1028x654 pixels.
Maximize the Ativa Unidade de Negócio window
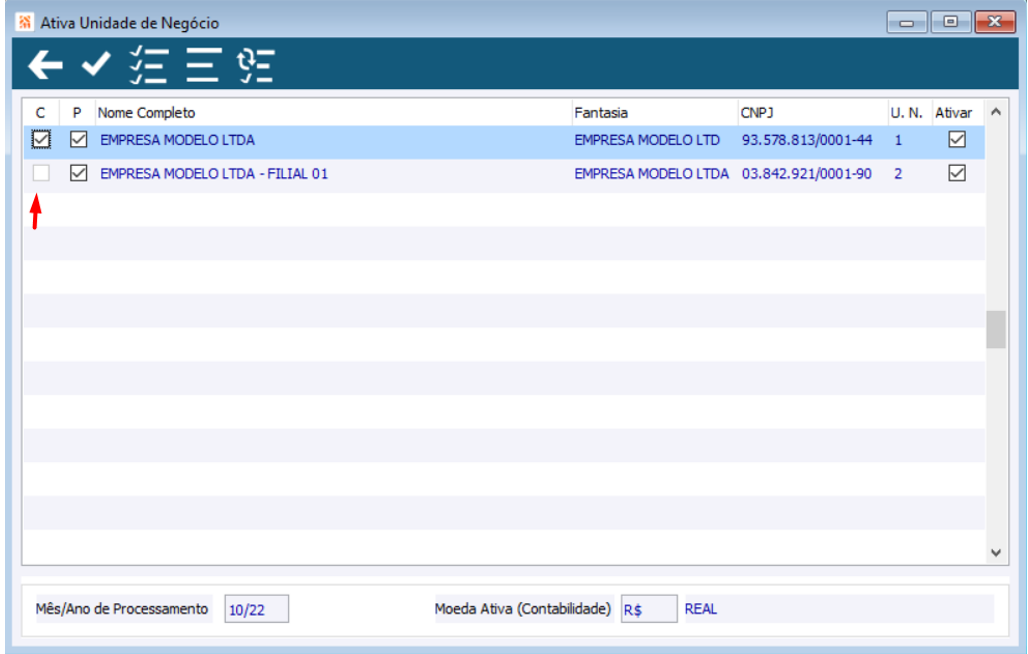pyautogui.click(x=951, y=22)
